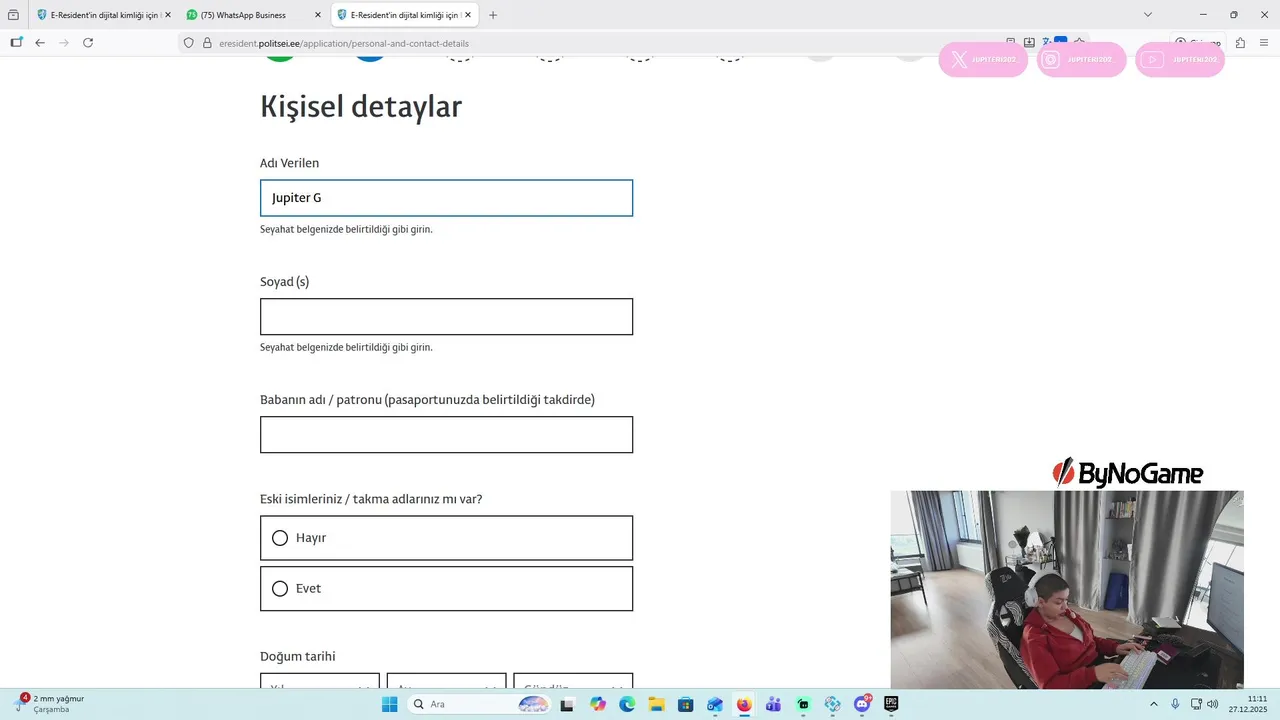Open Microsoft Edge from the taskbar
This screenshot has height=720, width=1280.
[627, 704]
